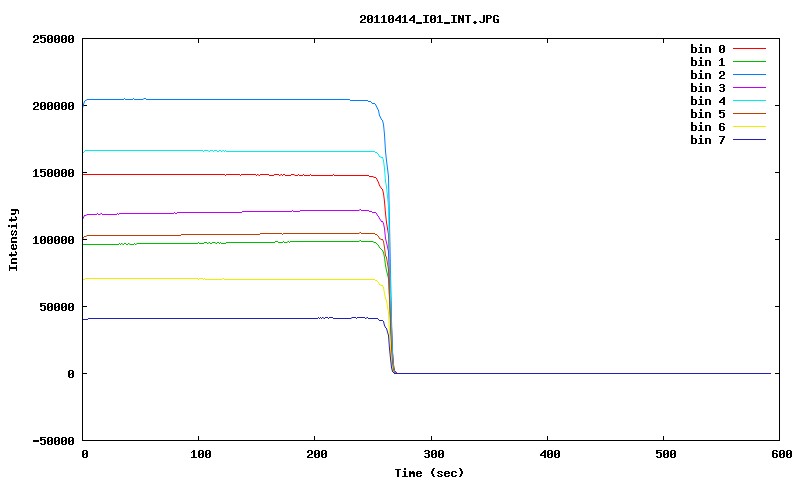Click the 250000 y-axis tick label
This screenshot has width=800, height=480.
(x=53, y=39)
